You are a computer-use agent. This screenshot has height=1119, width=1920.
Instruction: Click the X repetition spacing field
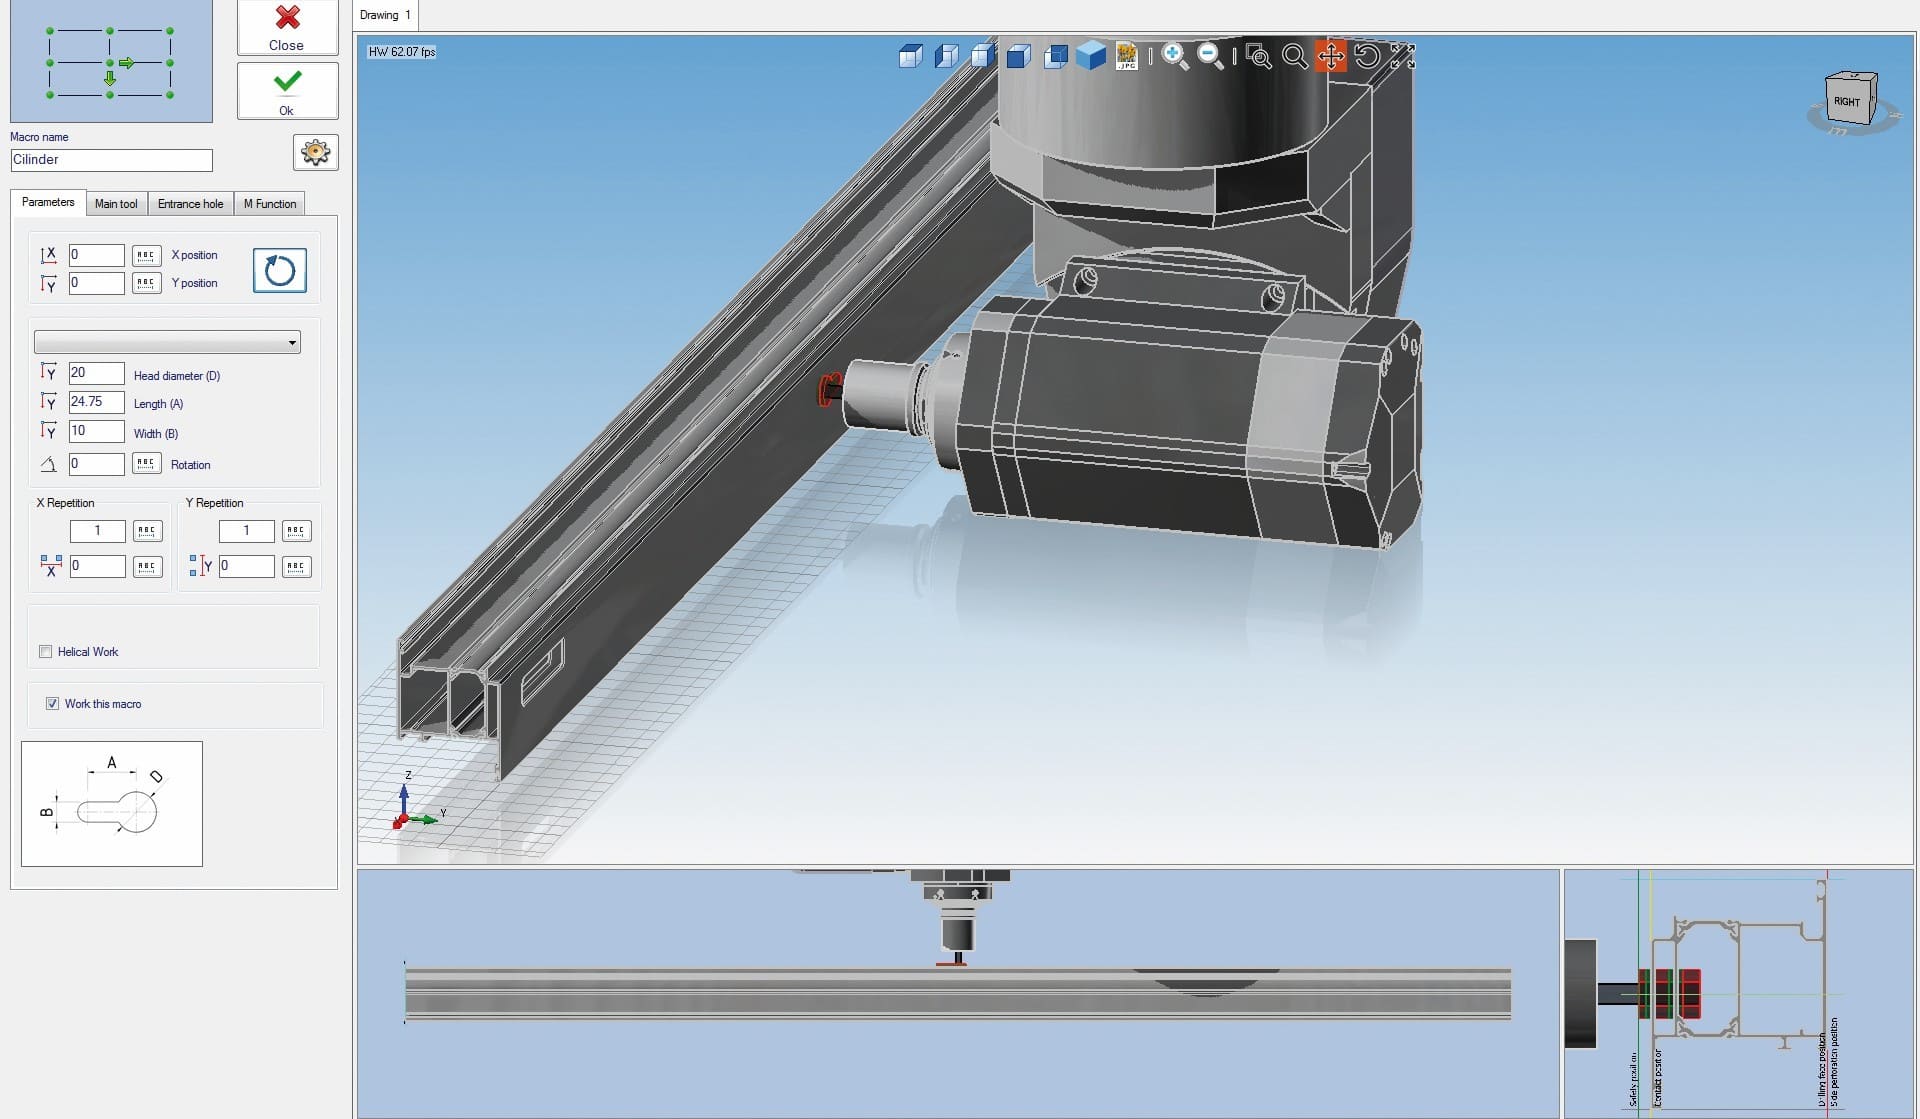(97, 567)
